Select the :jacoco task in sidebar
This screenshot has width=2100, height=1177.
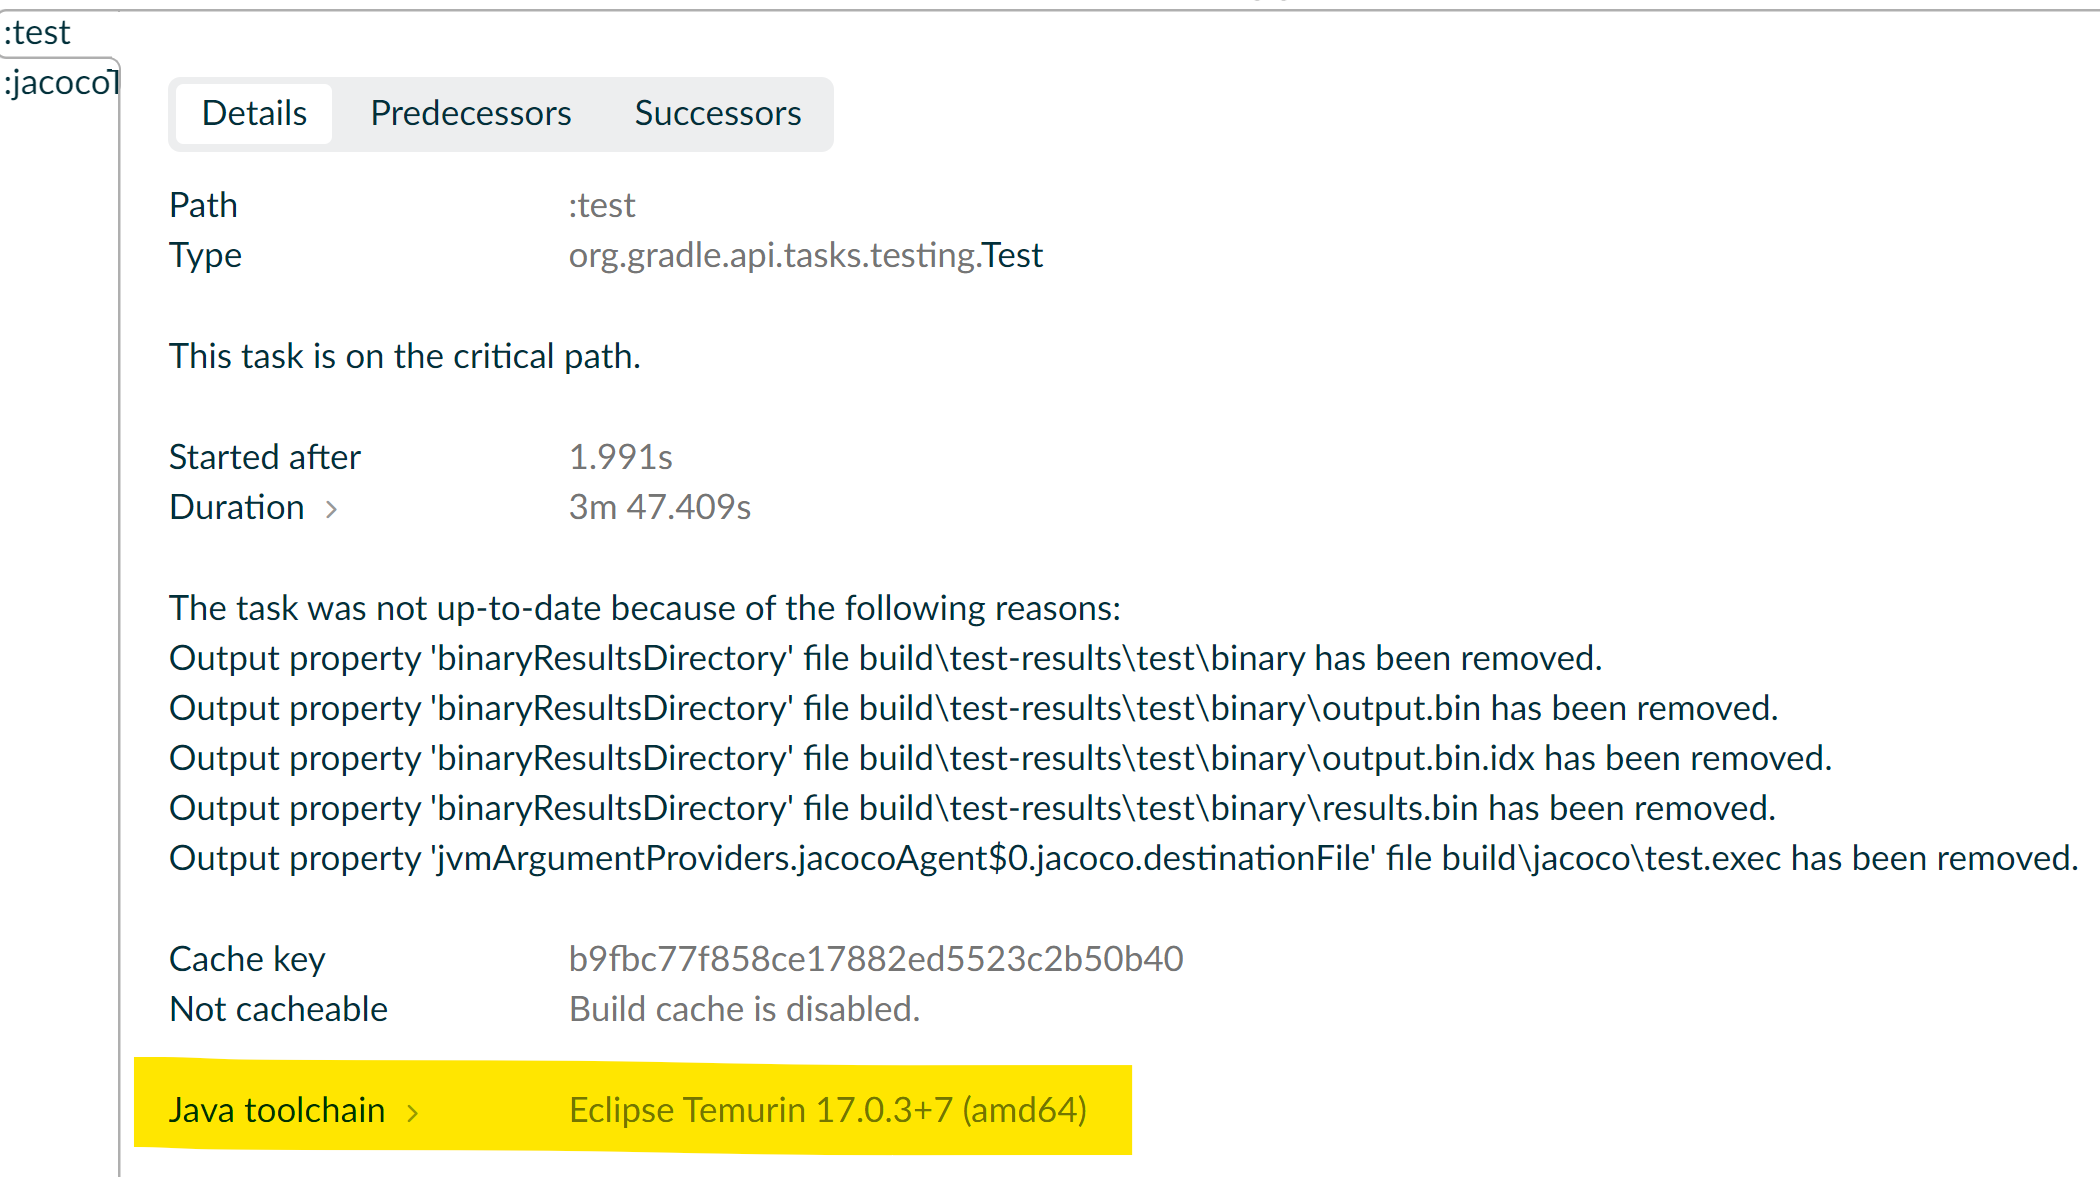[x=60, y=82]
